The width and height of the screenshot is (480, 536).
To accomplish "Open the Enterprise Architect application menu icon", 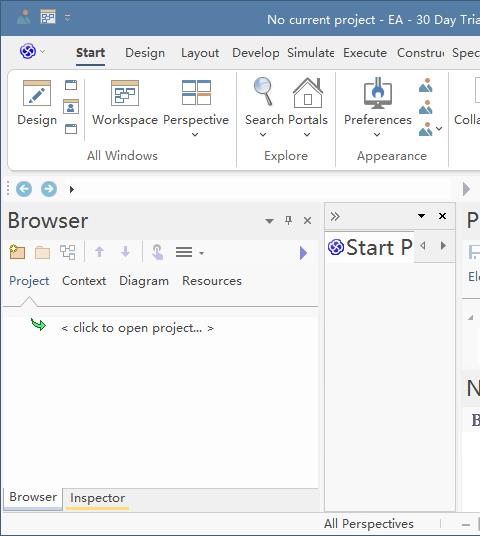I will pyautogui.click(x=28, y=52).
